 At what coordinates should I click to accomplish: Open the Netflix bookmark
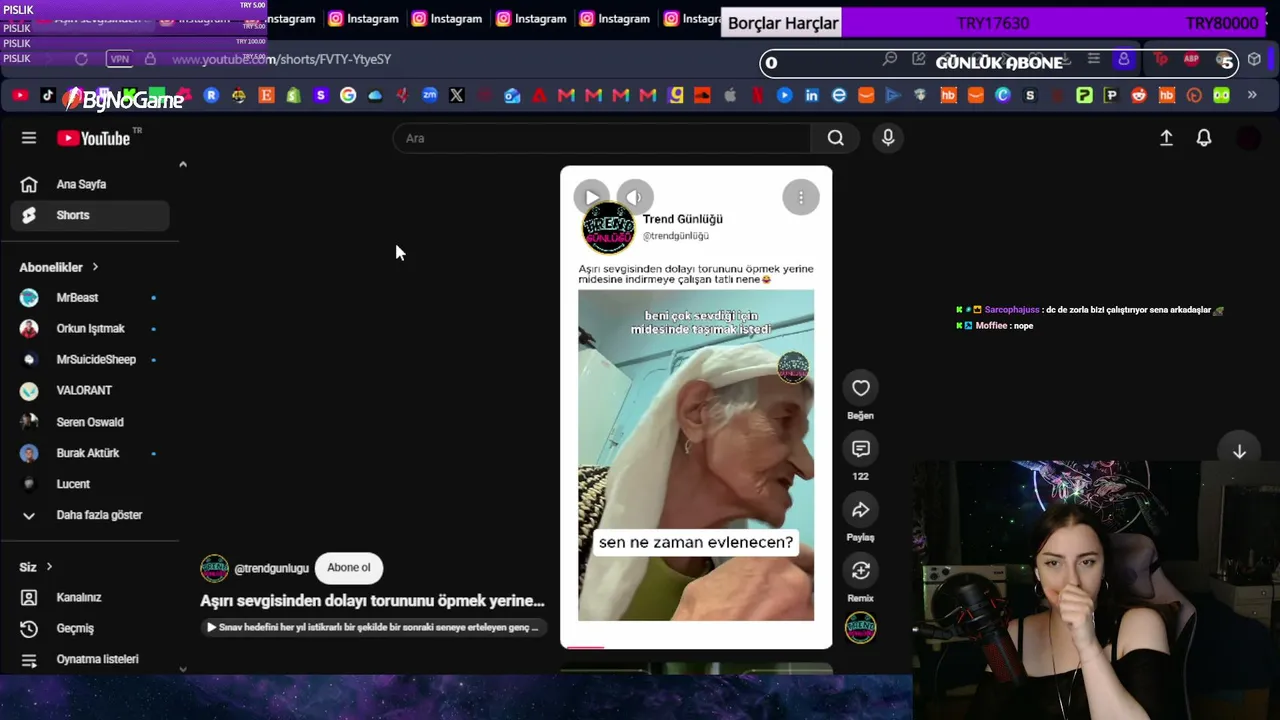pyautogui.click(x=758, y=95)
